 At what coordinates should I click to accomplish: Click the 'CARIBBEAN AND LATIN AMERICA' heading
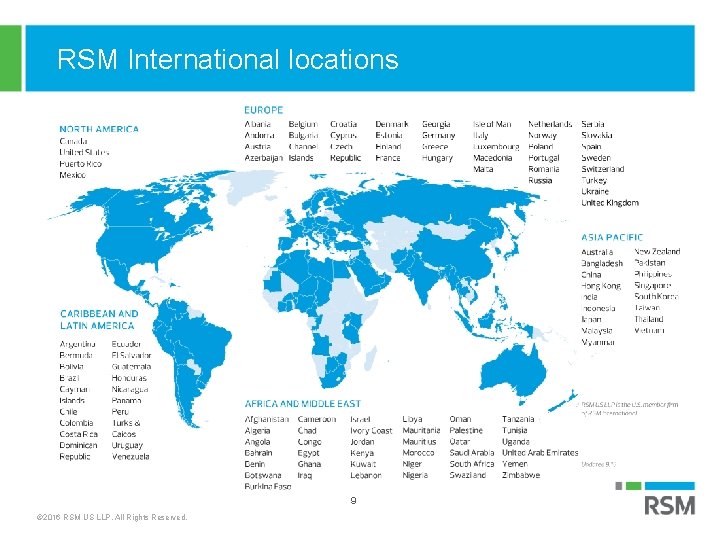pos(99,320)
